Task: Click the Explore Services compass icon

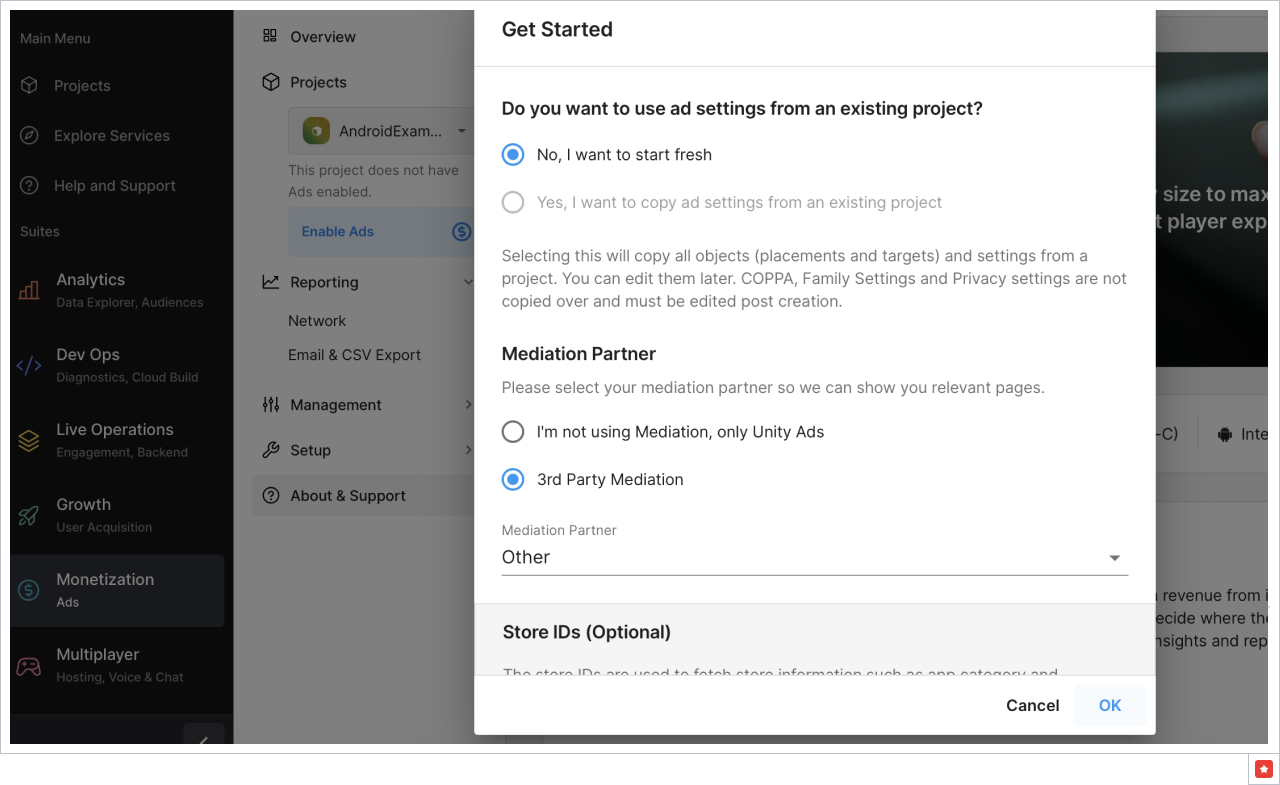Action: coord(30,136)
